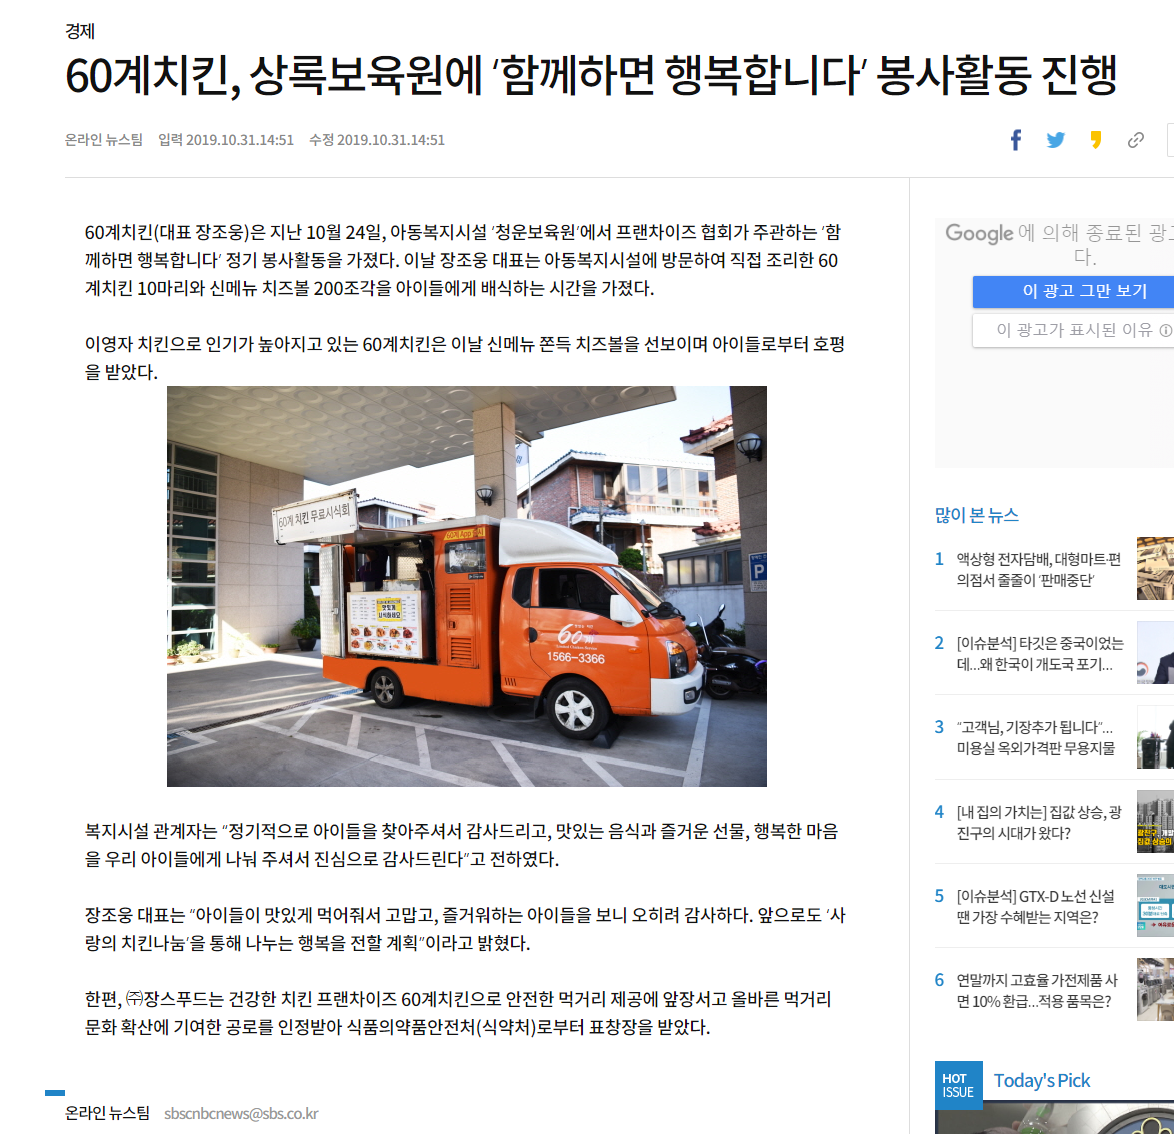Click 'Today's Pick' heading
Viewport: 1174px width, 1134px height.
point(1041,1081)
